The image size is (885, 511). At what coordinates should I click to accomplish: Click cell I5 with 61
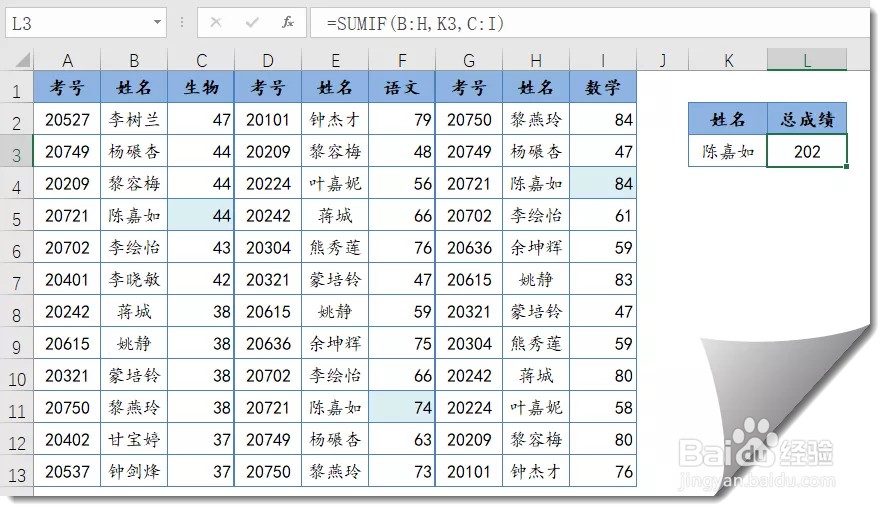pos(603,215)
